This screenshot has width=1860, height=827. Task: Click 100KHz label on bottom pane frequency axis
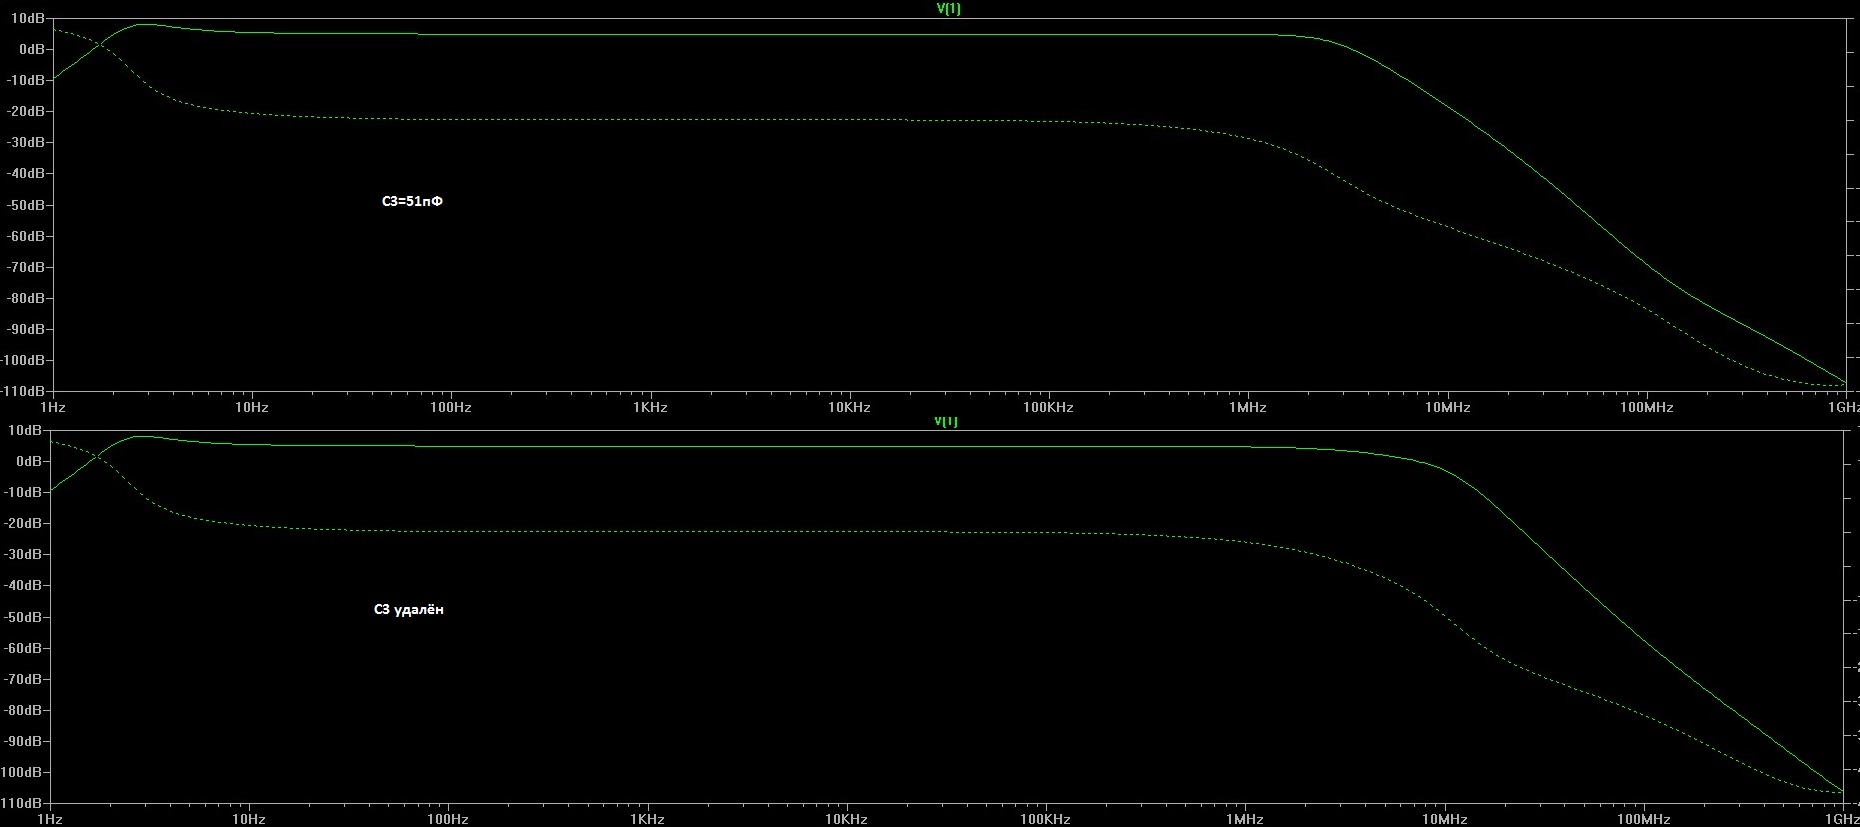(x=1045, y=819)
